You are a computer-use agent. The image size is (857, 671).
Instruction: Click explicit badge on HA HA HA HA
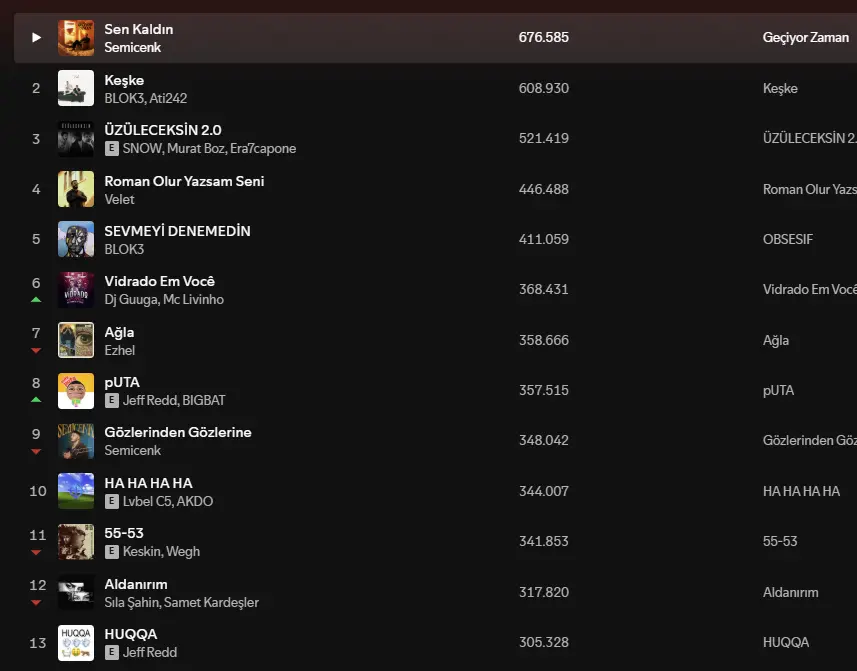[111, 501]
